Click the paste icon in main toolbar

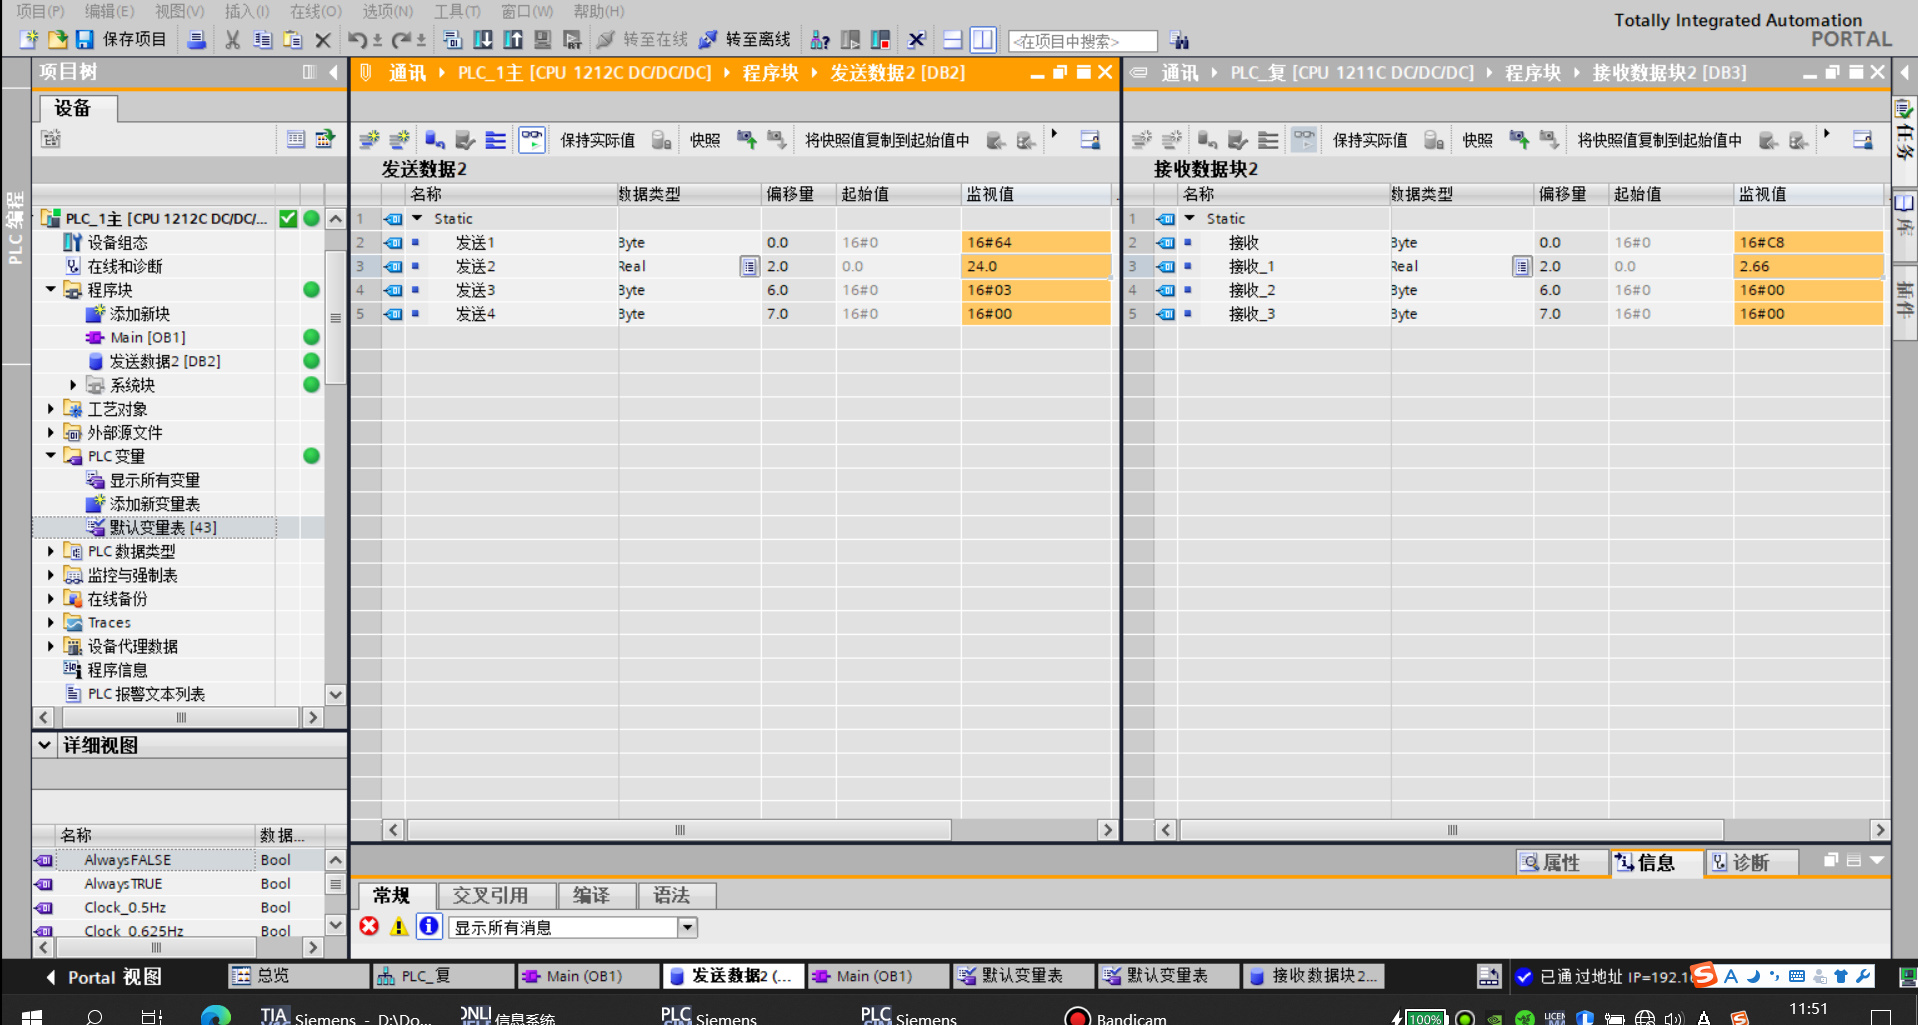[293, 39]
